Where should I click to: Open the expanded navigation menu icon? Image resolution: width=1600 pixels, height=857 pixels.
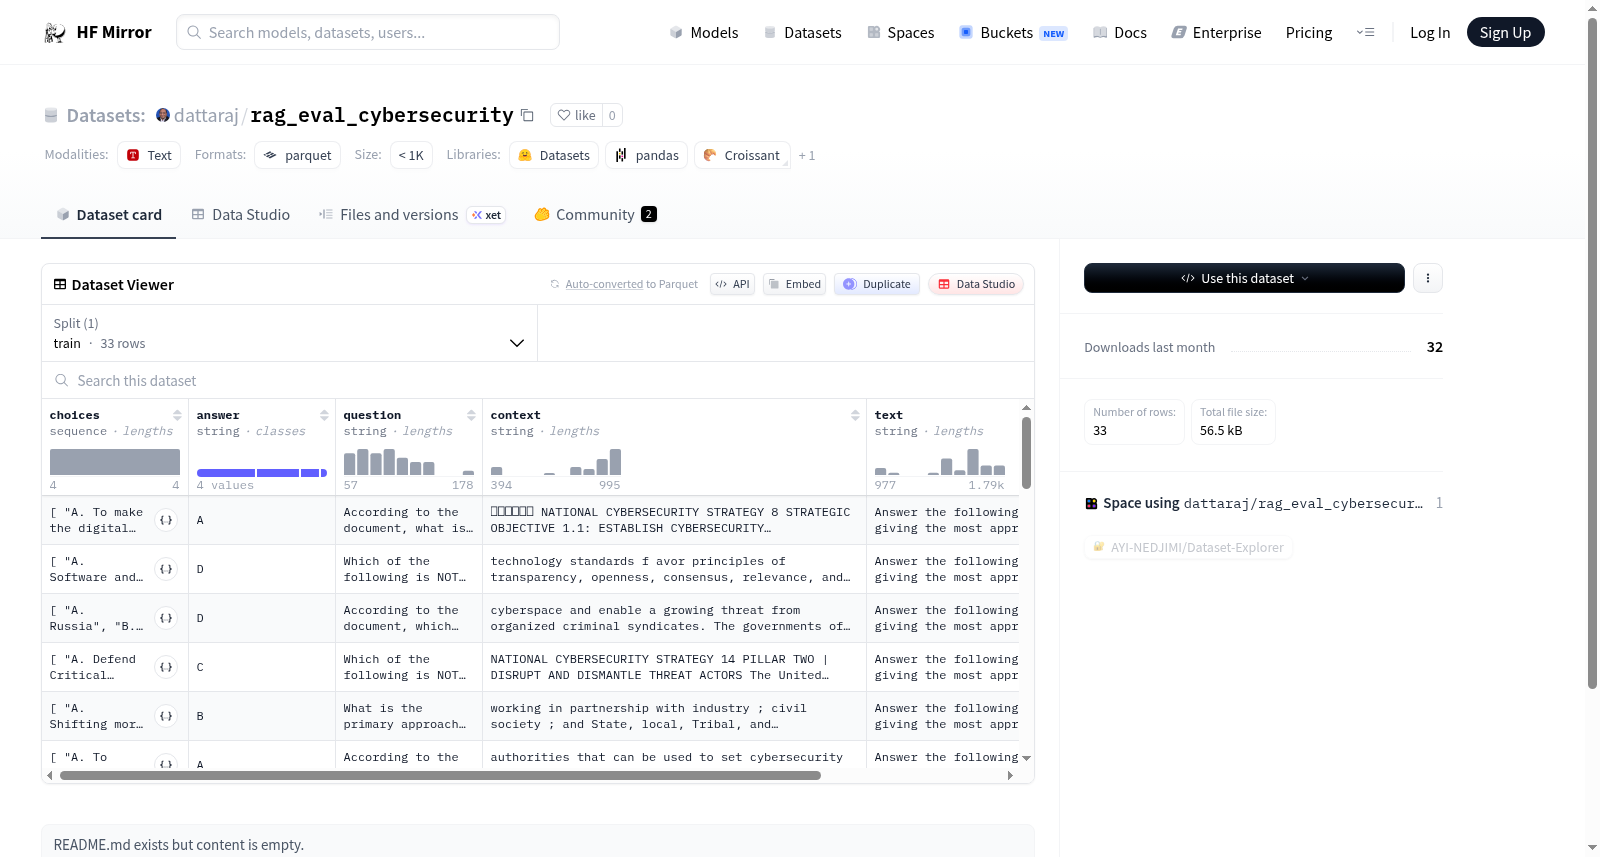[x=1365, y=33]
